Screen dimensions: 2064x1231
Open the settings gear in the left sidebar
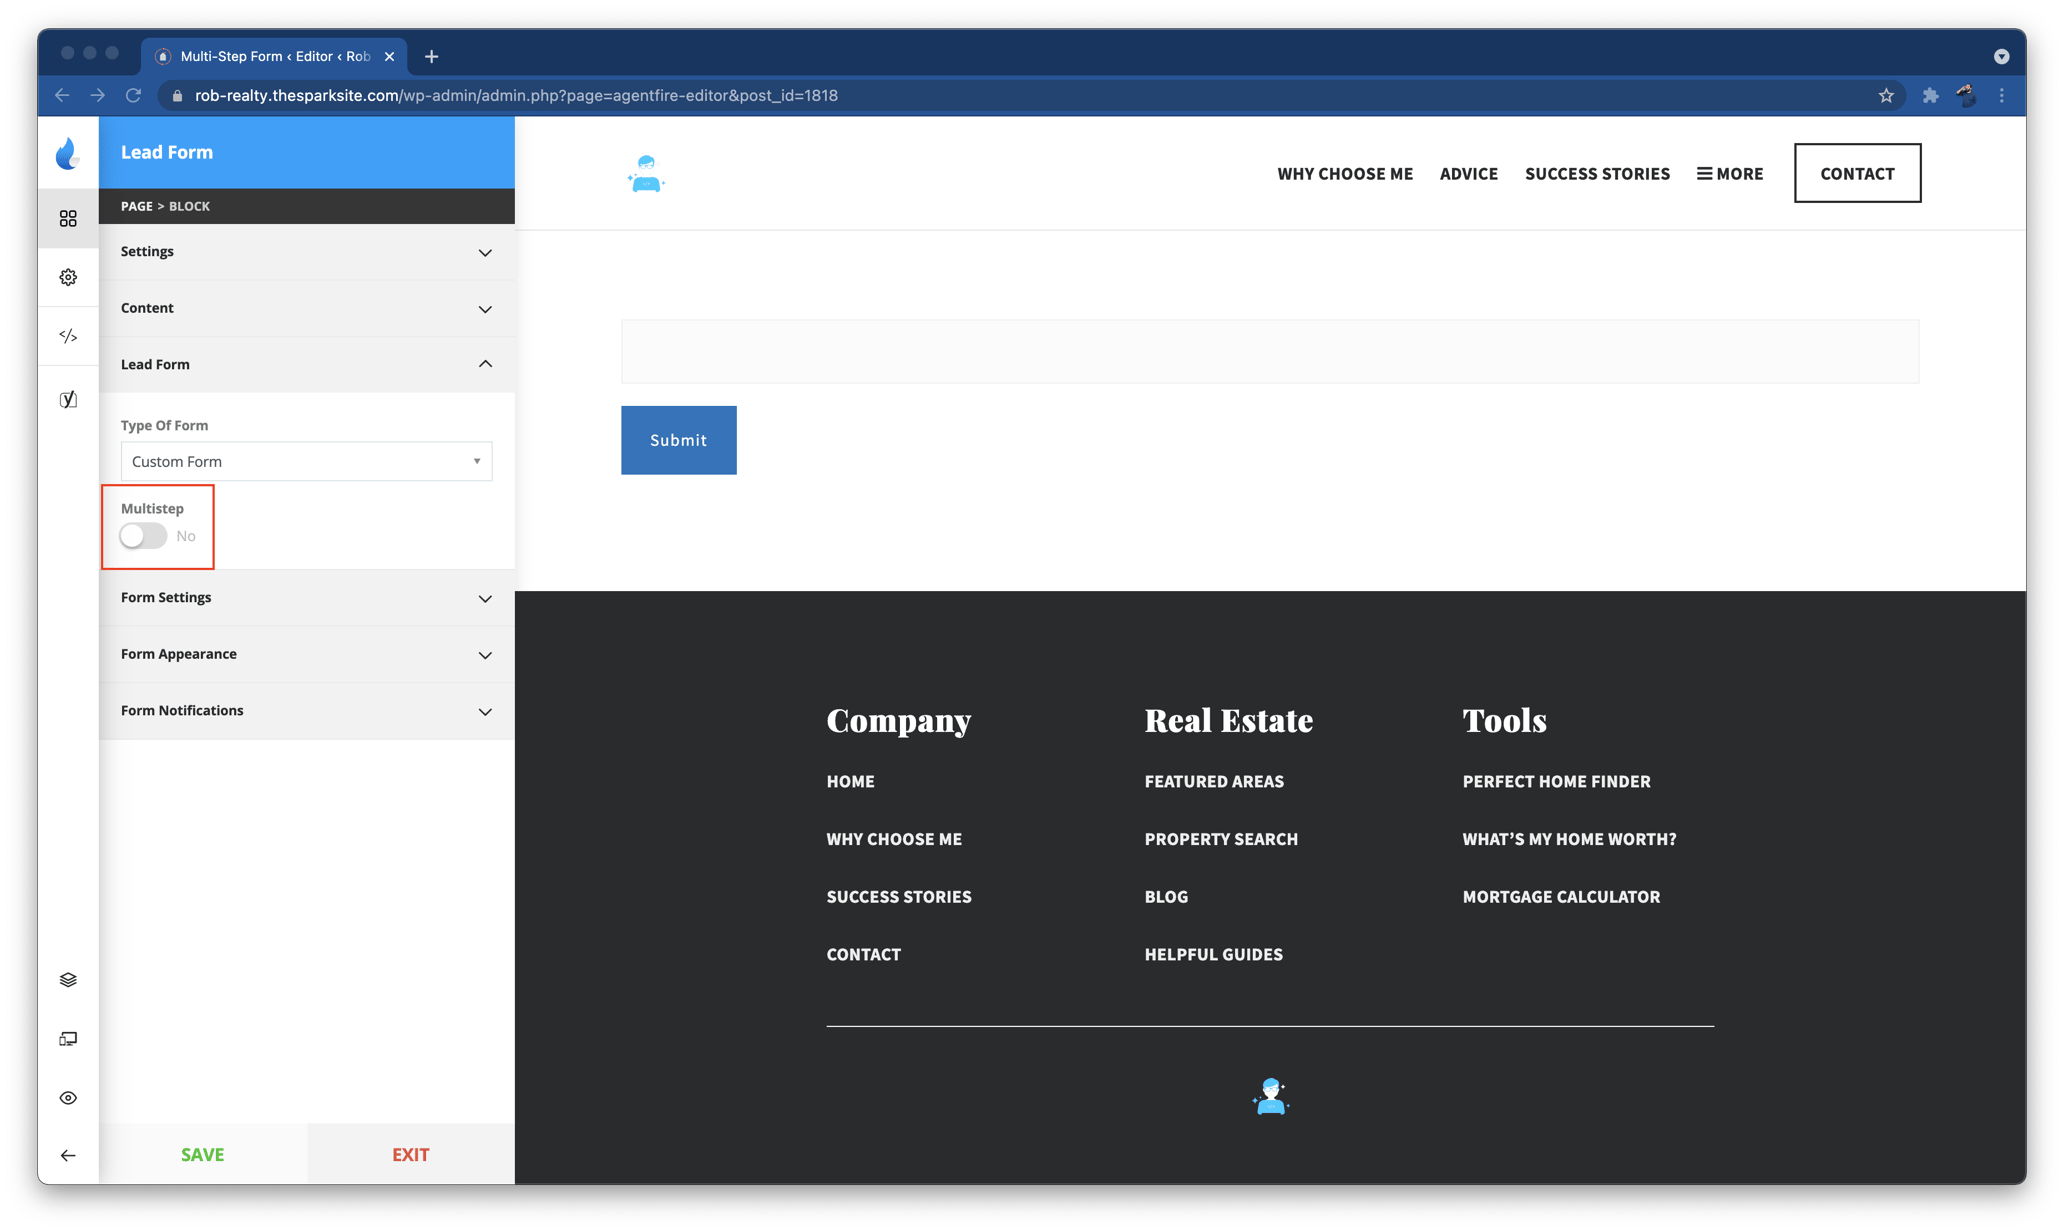click(68, 277)
